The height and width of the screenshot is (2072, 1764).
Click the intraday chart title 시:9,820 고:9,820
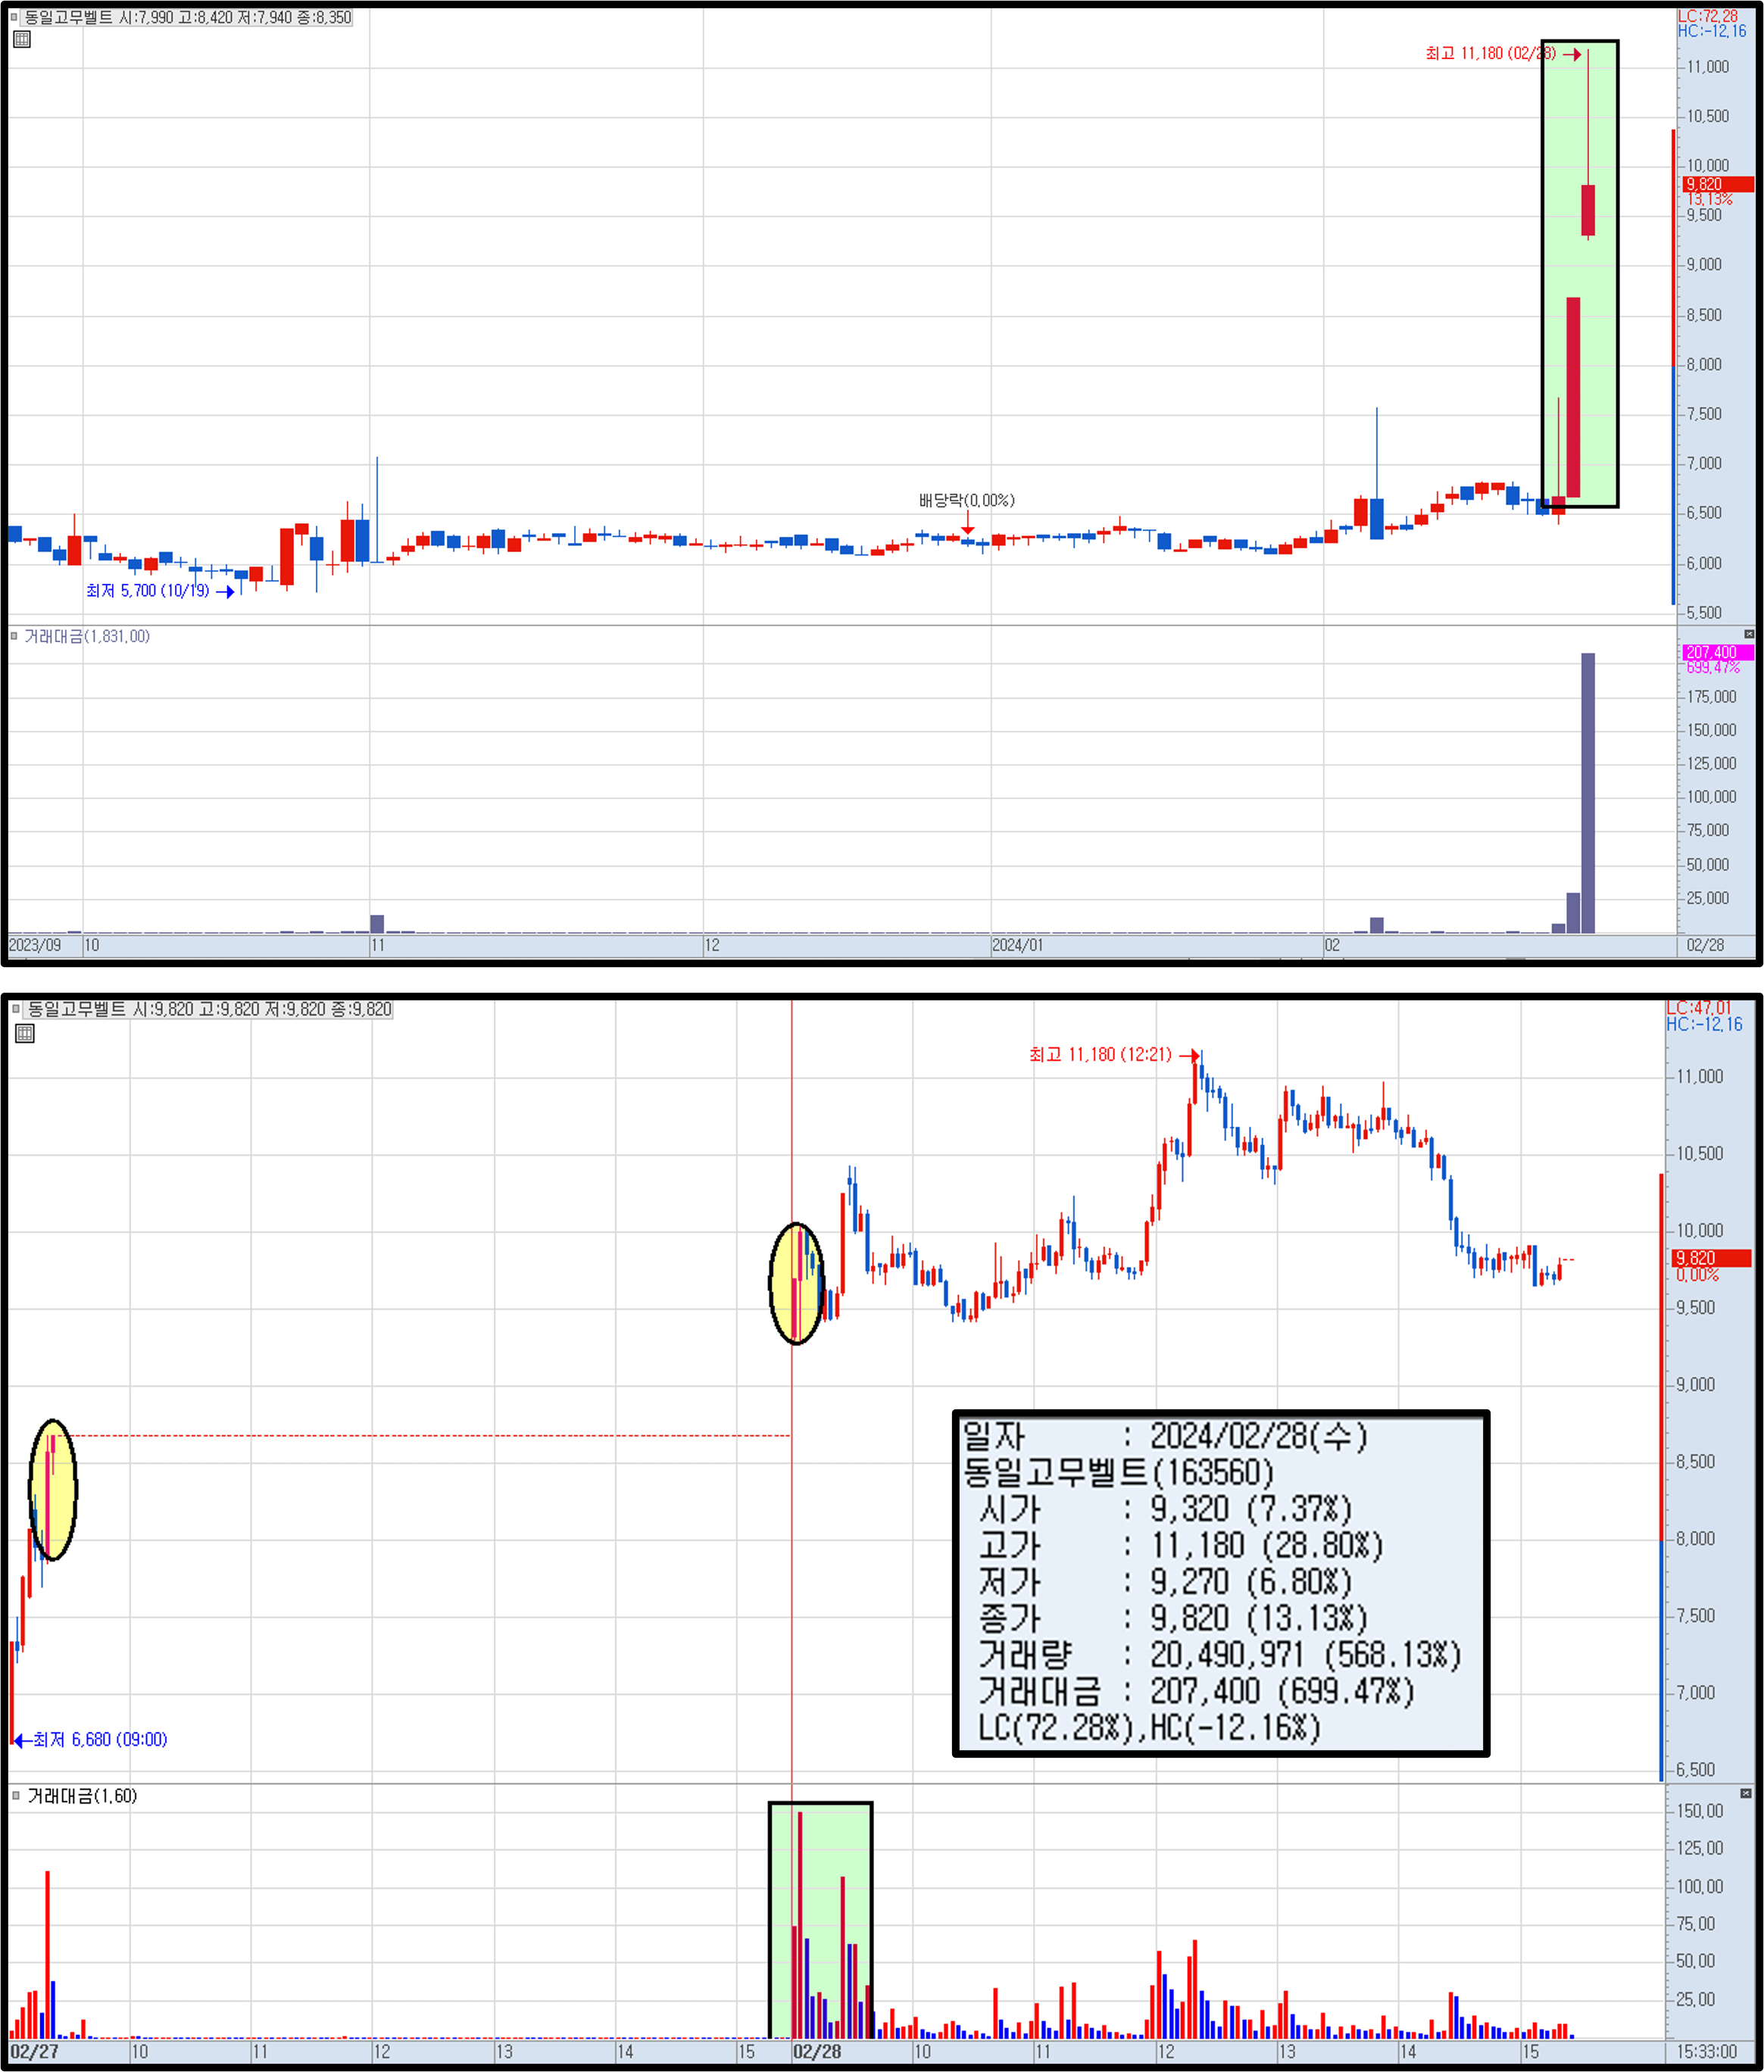[x=209, y=1009]
